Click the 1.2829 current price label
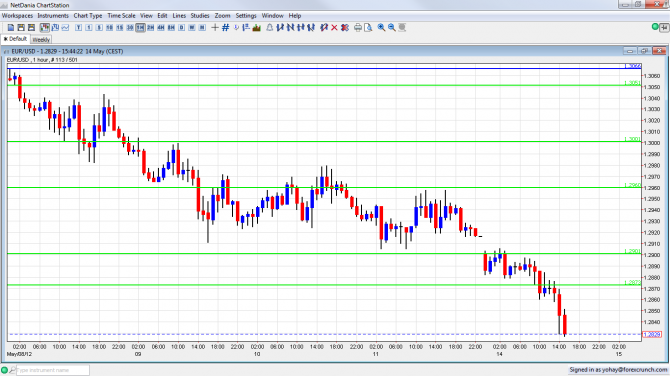 (652, 334)
